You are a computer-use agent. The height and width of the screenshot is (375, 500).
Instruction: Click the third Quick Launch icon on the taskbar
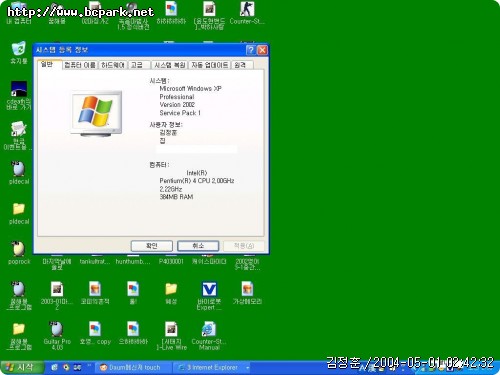click(77, 367)
